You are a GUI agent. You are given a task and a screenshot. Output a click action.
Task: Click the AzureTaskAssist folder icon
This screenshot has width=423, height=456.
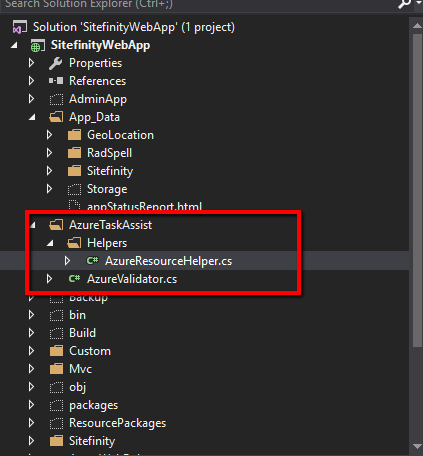point(56,225)
